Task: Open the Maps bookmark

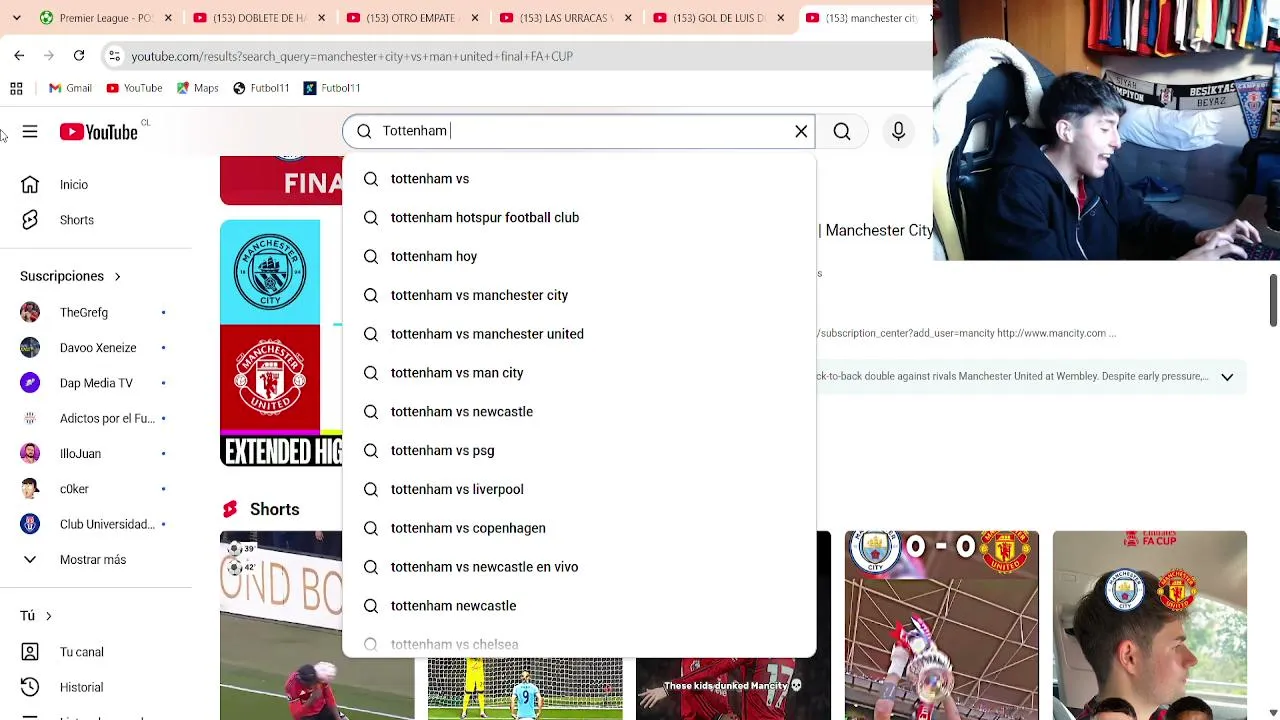Action: coord(197,88)
